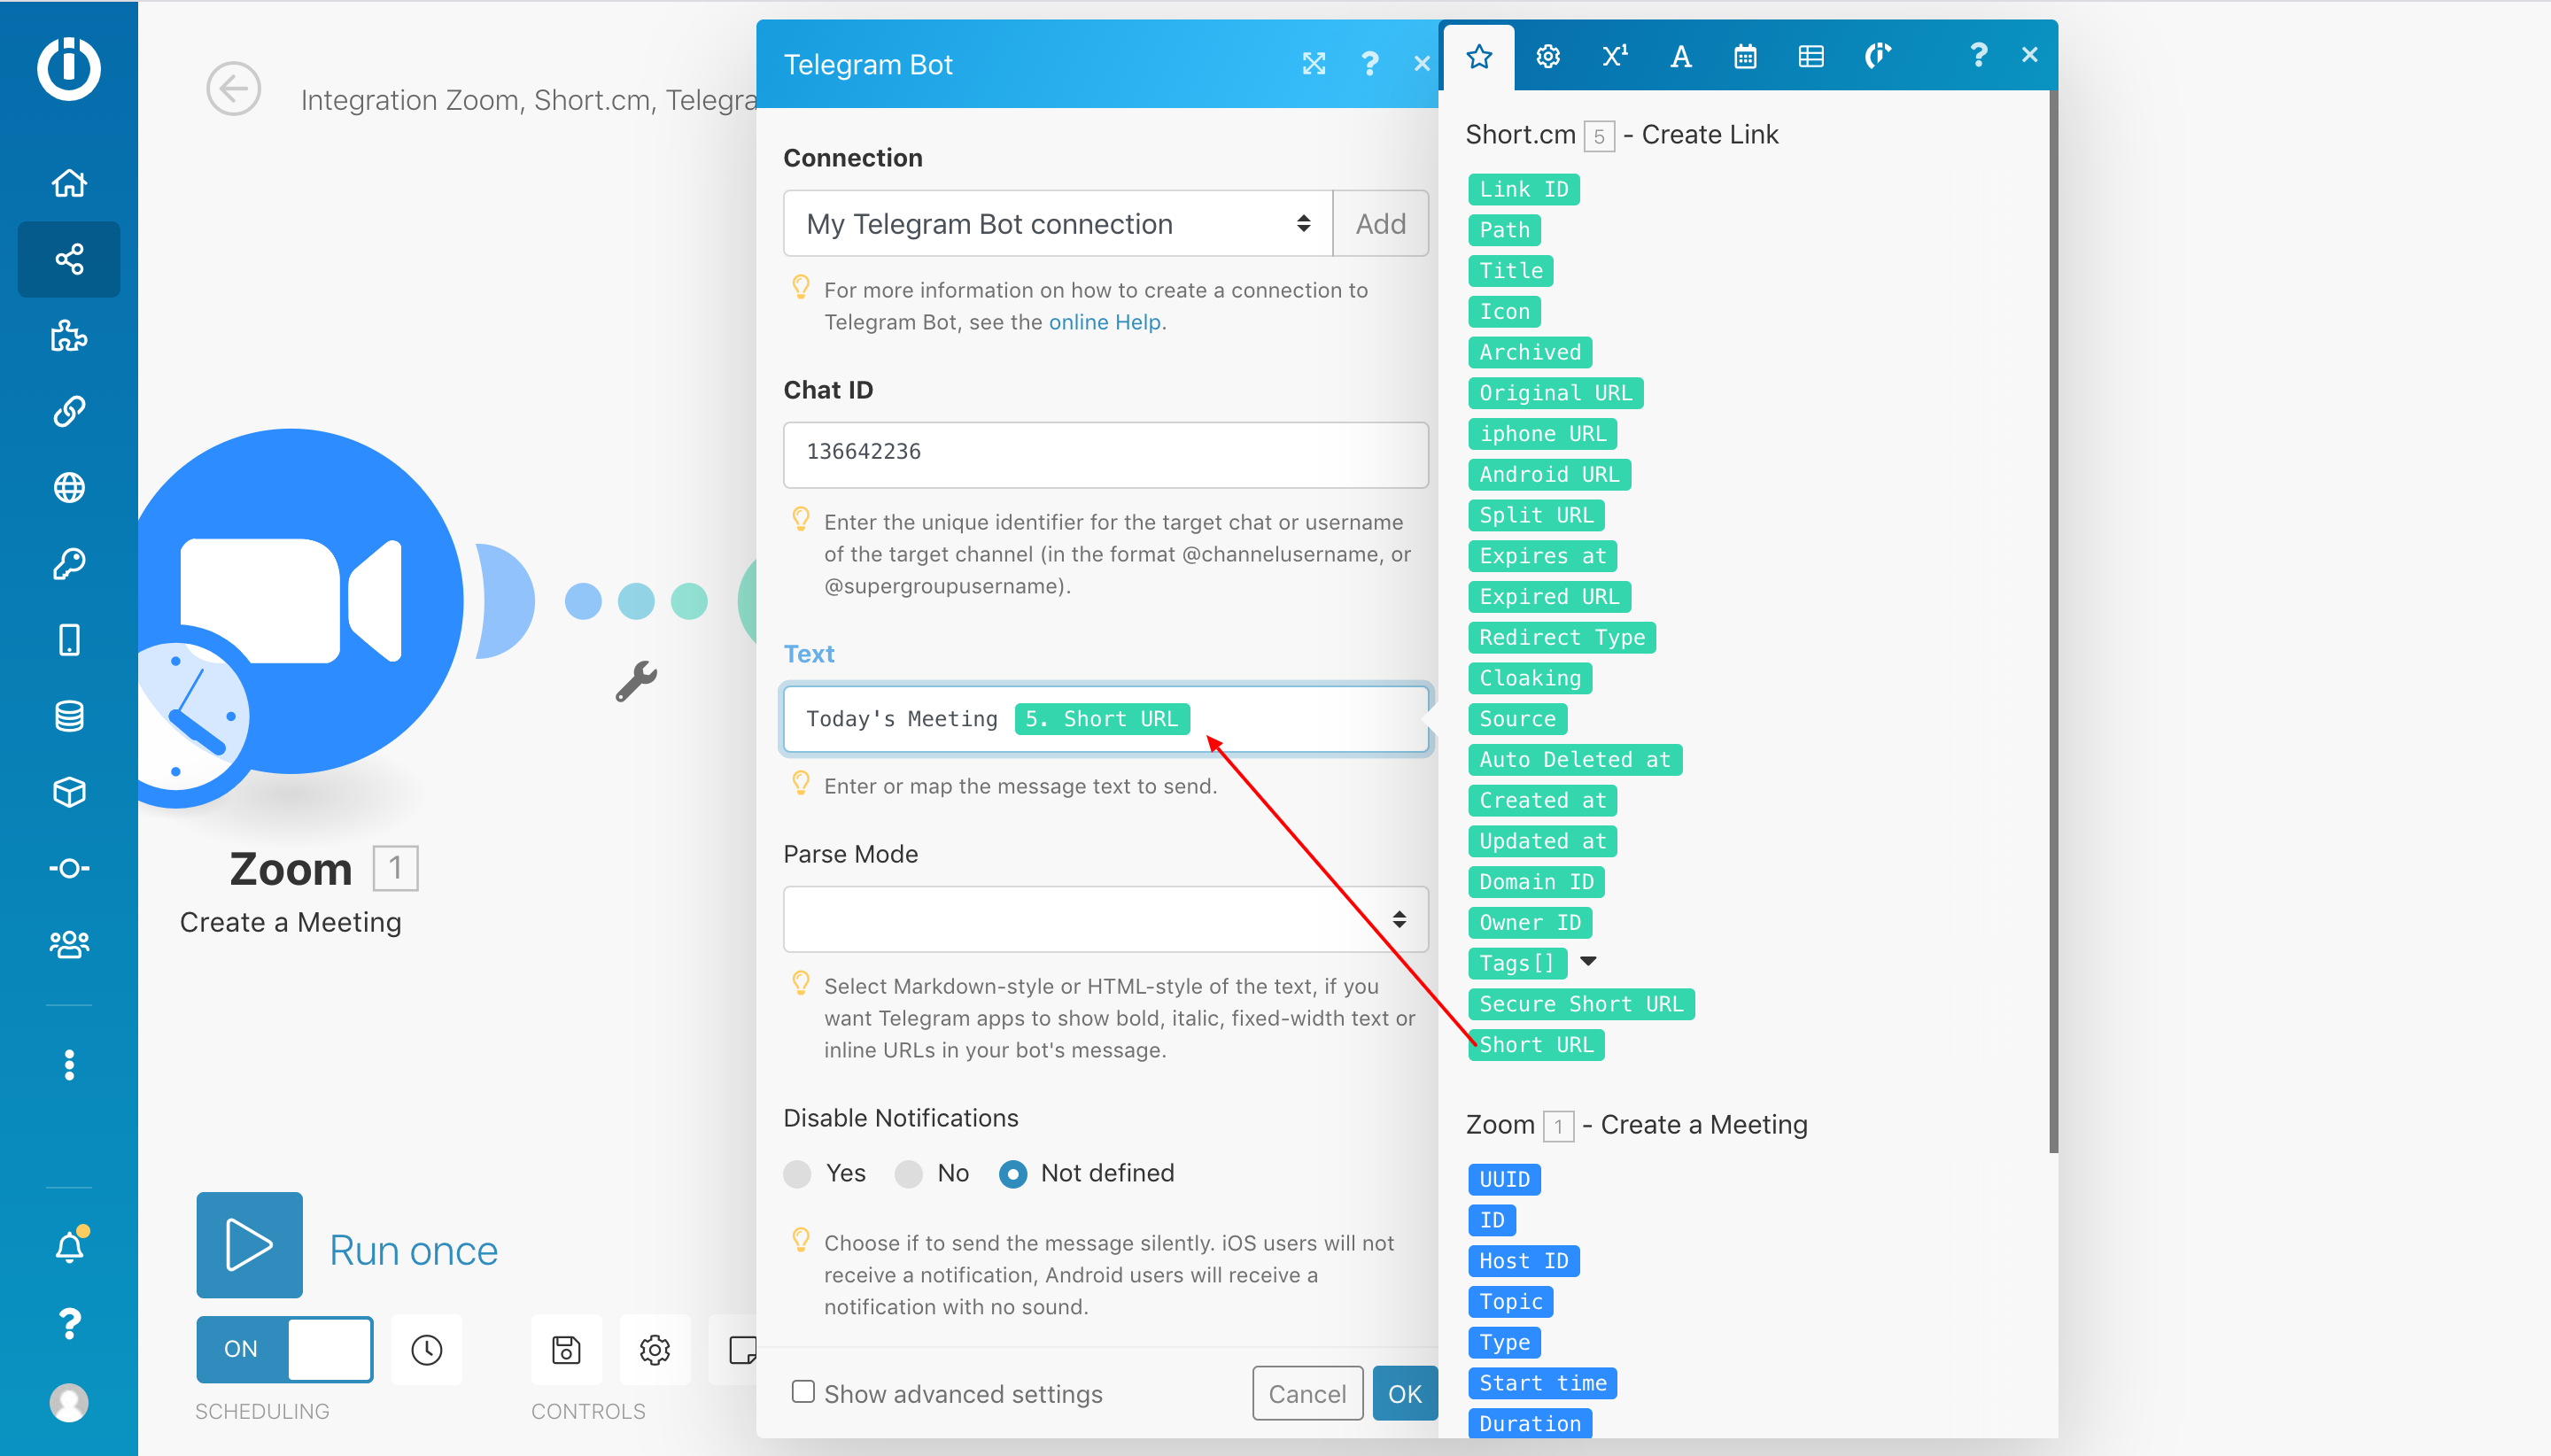Open the Templates puzzle piece icon
Image resolution: width=2551 pixels, height=1456 pixels.
69,336
